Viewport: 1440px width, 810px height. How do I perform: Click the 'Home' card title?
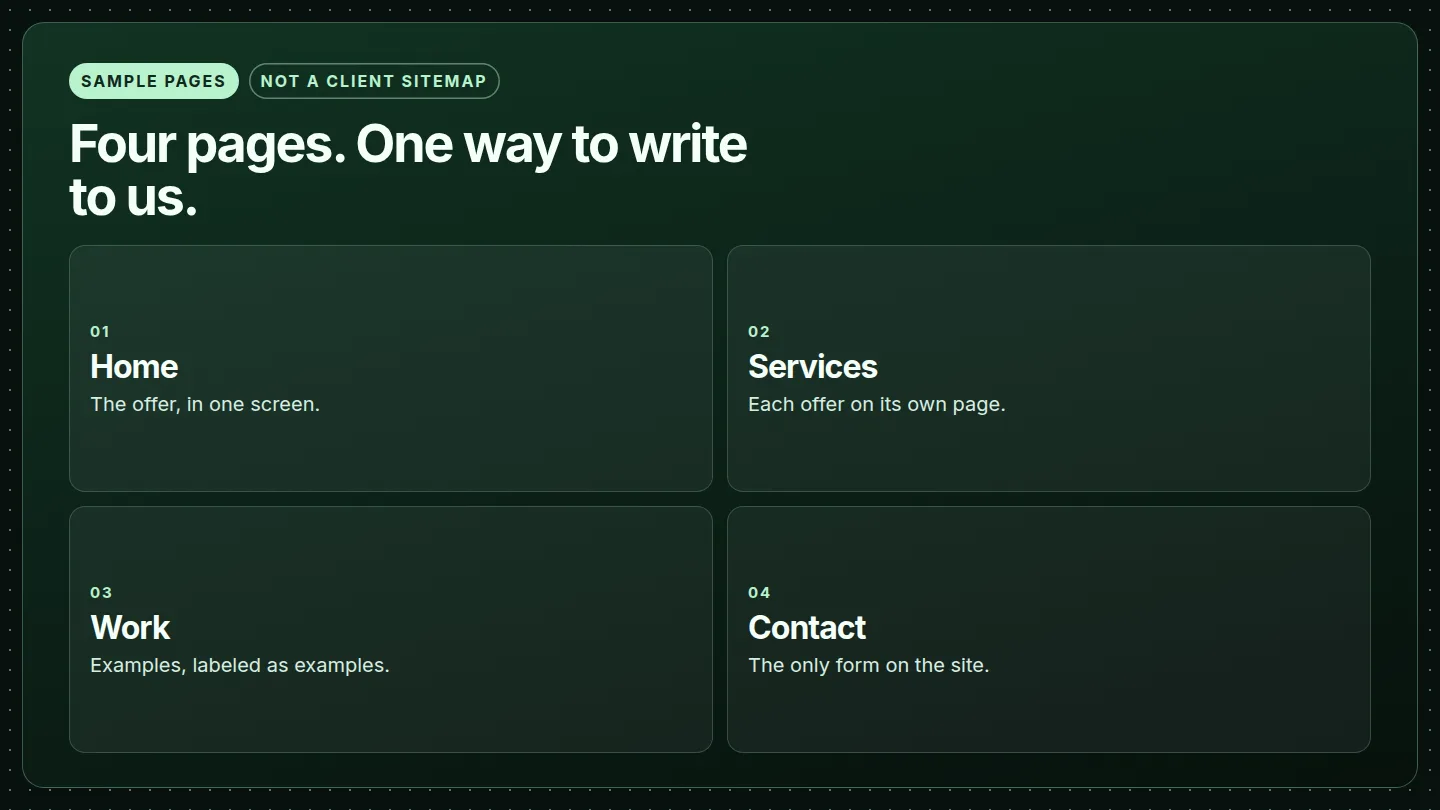click(134, 367)
